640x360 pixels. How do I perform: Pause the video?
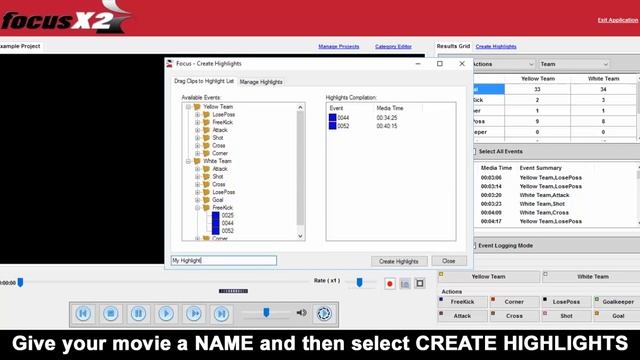pos(138,313)
